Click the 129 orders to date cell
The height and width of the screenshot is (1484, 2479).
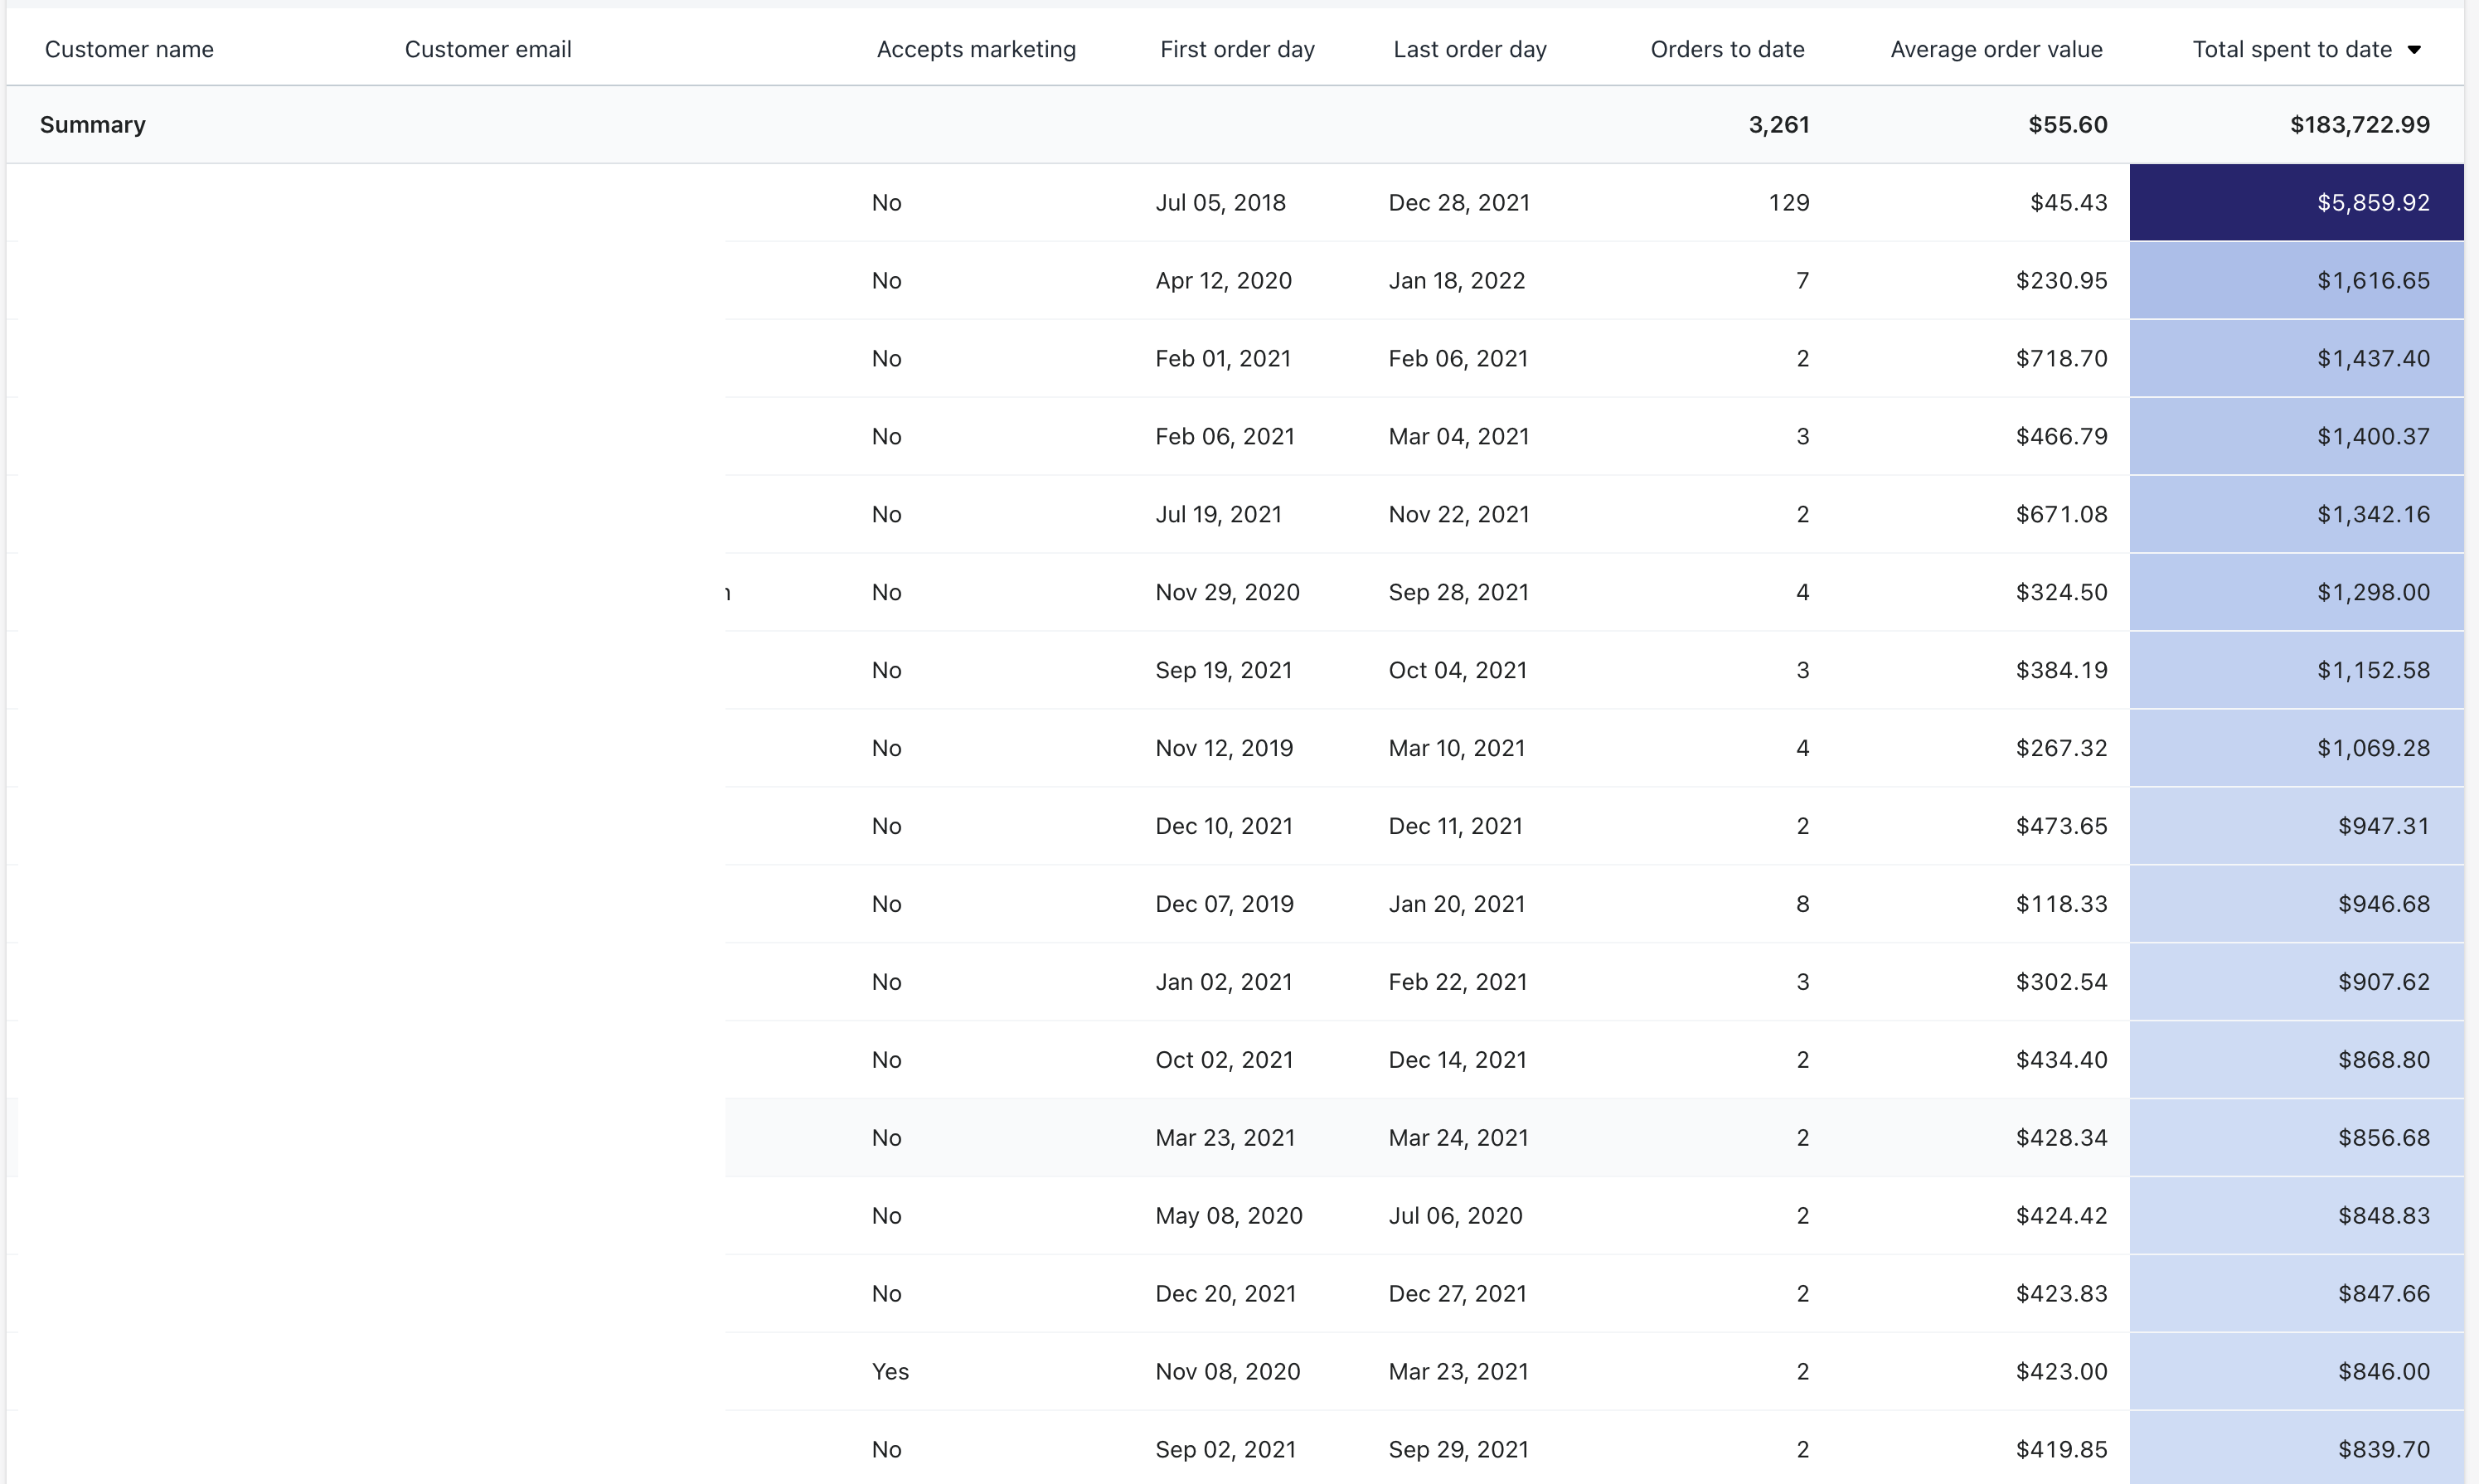coord(1789,203)
